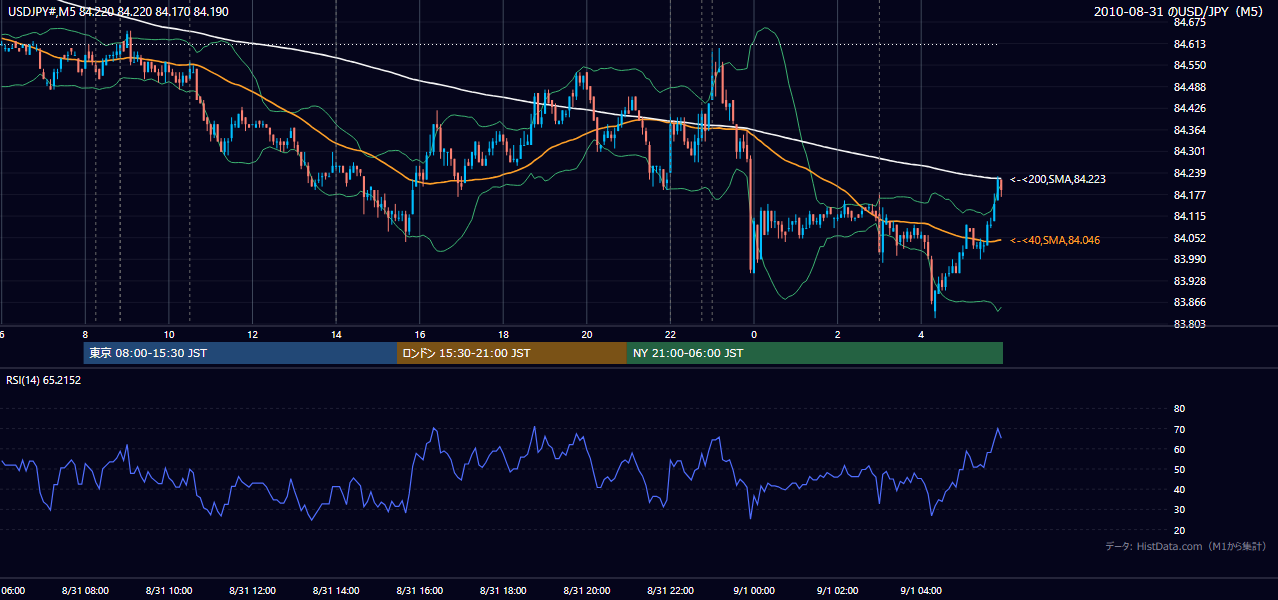Click the 8/31 08:00 time axis label

[x=85, y=591]
